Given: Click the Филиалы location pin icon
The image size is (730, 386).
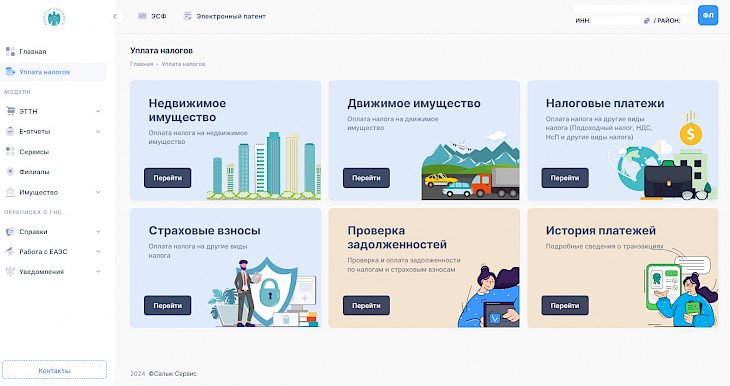Looking at the screenshot, I should tap(10, 172).
